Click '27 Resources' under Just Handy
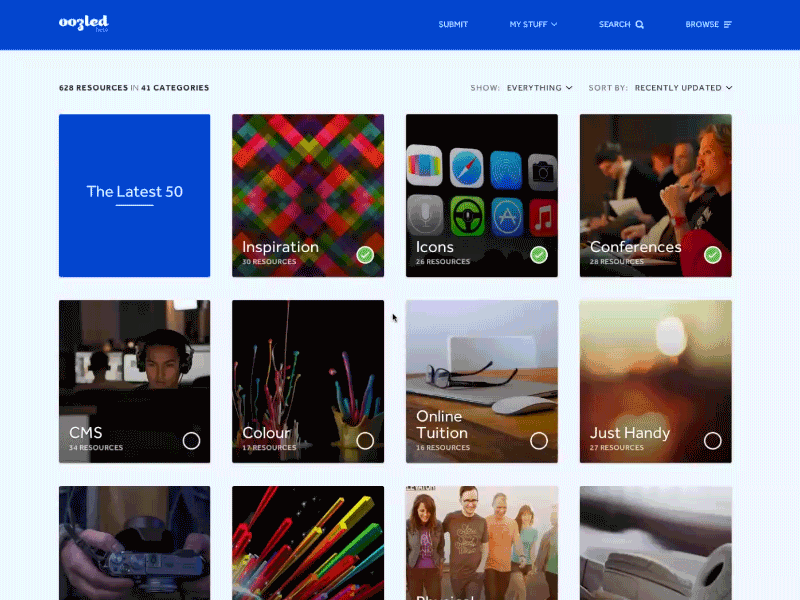Screen dimensions: 800x600 [617, 447]
